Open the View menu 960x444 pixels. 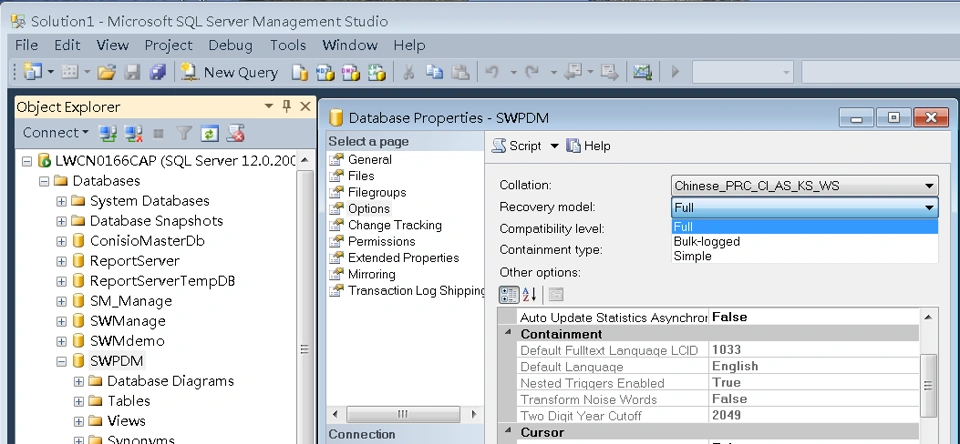click(x=113, y=45)
